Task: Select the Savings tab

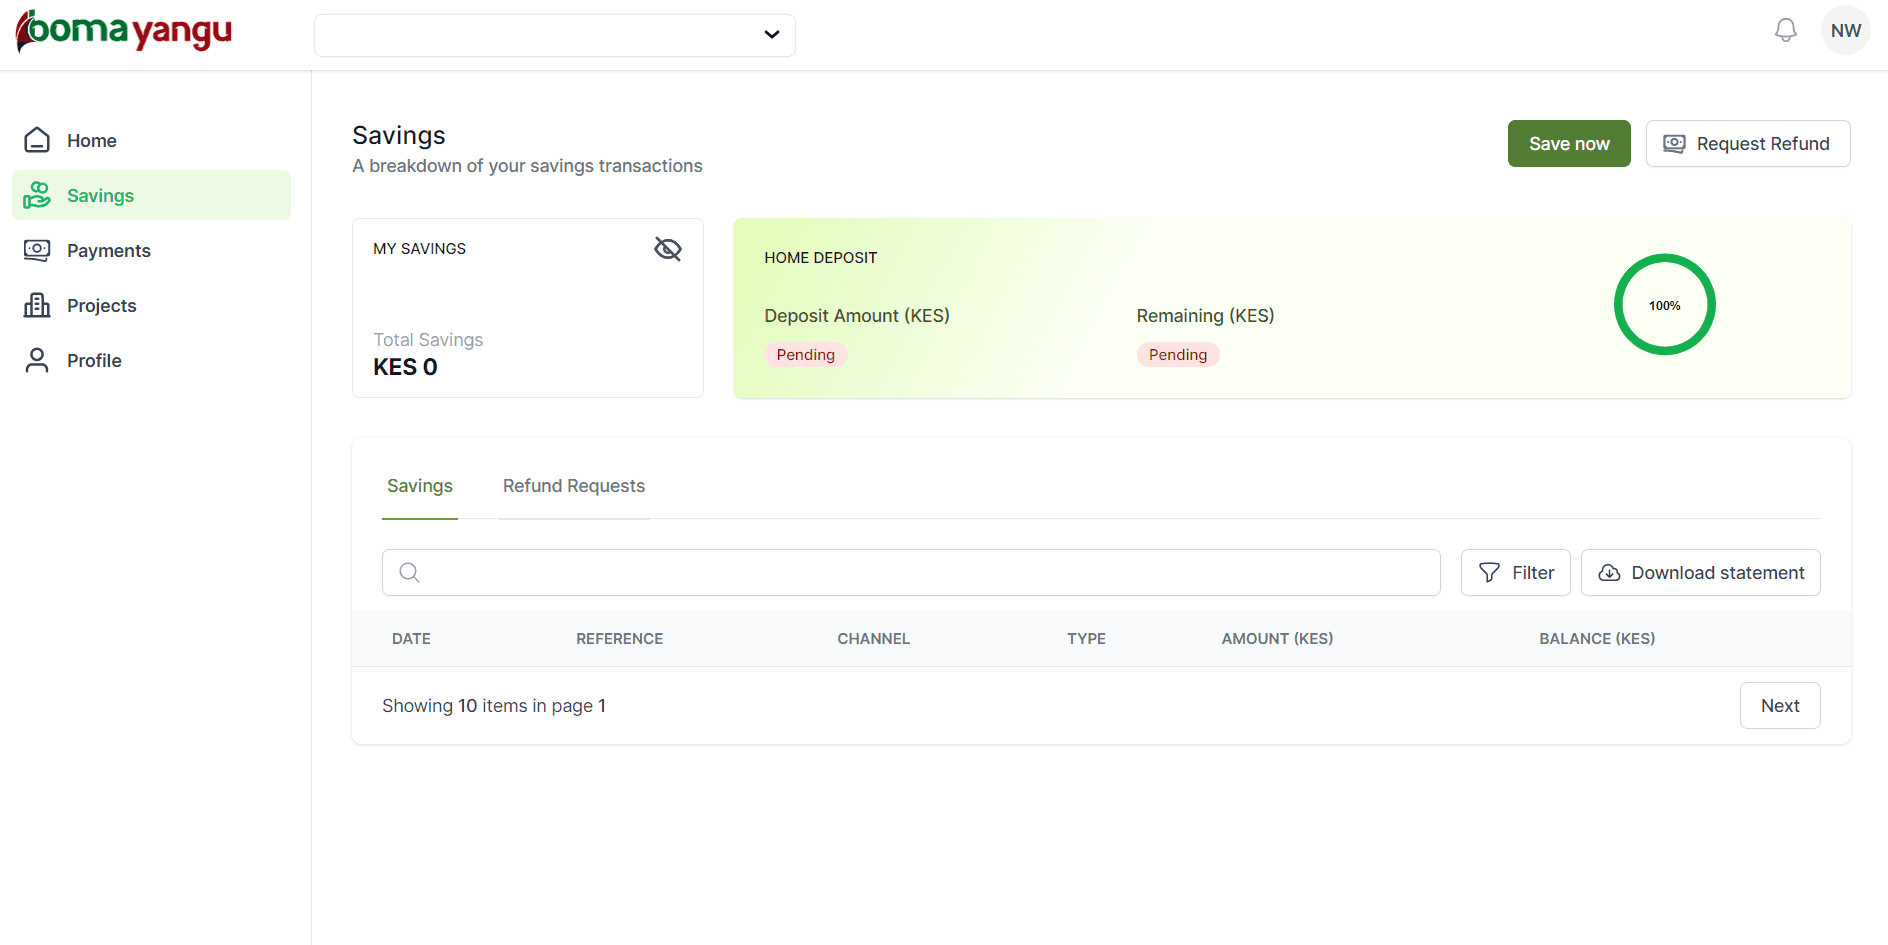Action: point(419,486)
